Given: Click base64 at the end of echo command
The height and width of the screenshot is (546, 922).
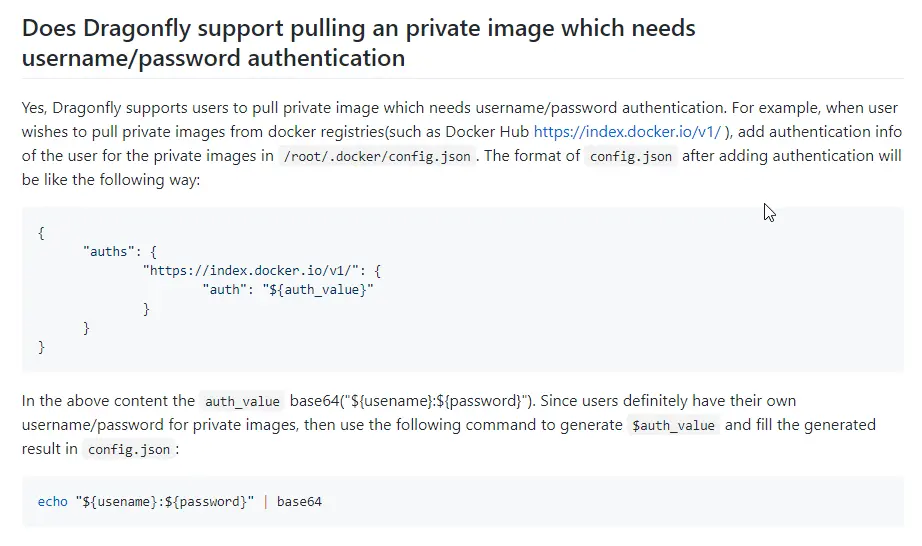Looking at the screenshot, I should (299, 501).
